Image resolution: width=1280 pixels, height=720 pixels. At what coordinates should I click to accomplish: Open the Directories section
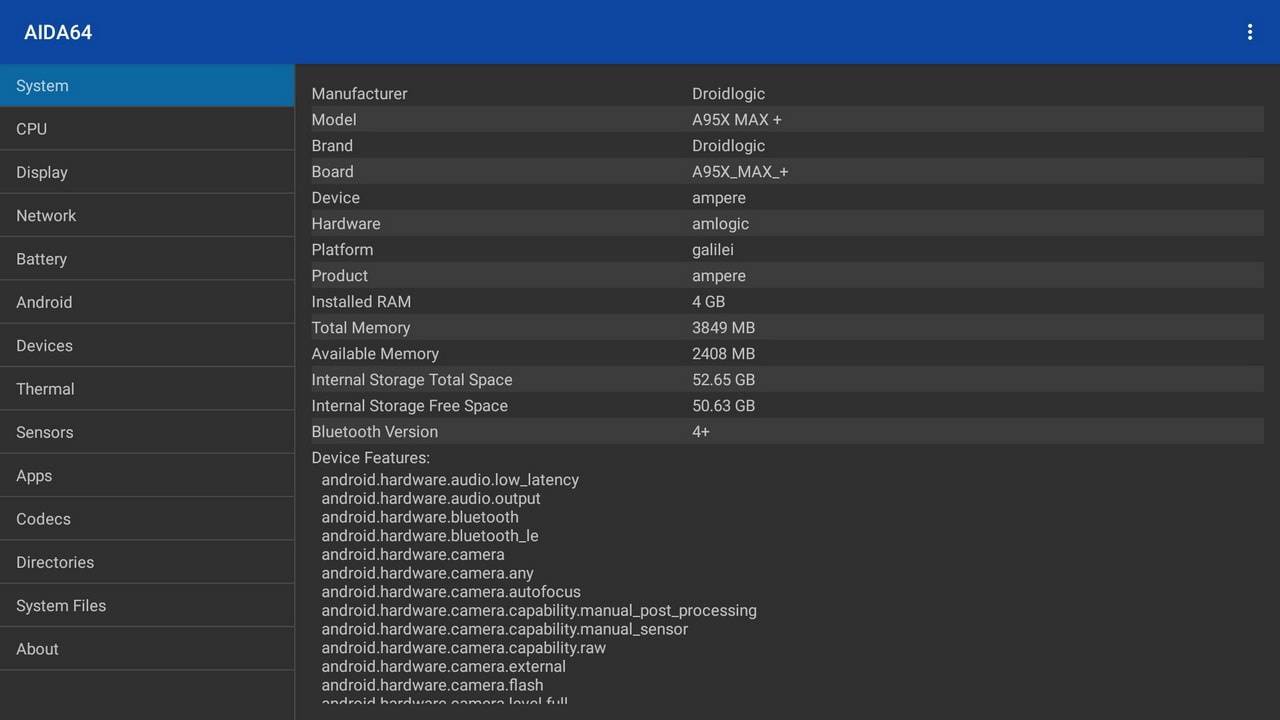tap(147, 562)
